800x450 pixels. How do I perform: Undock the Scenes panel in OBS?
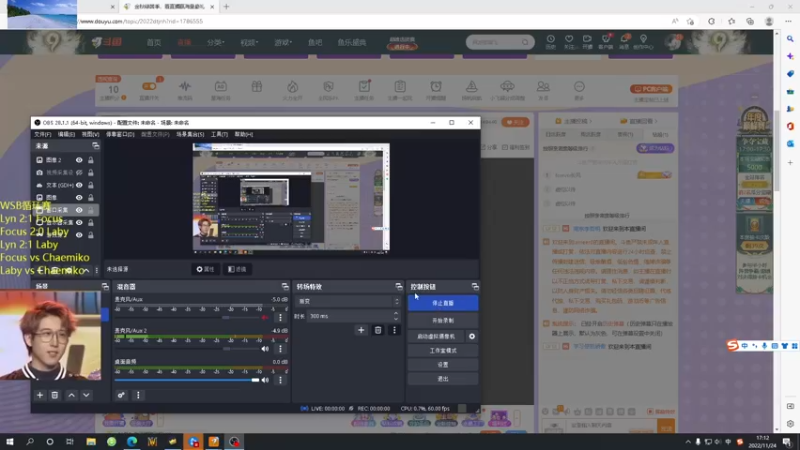pos(105,287)
